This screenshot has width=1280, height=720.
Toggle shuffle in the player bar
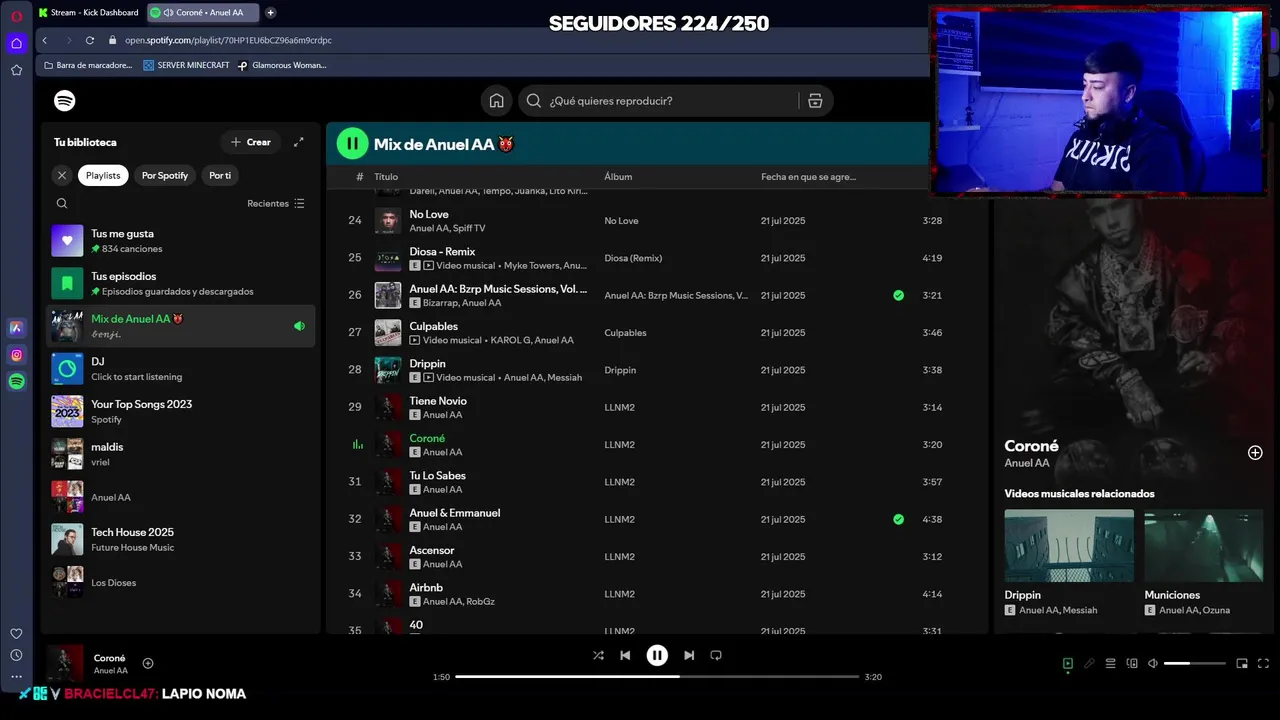(598, 655)
